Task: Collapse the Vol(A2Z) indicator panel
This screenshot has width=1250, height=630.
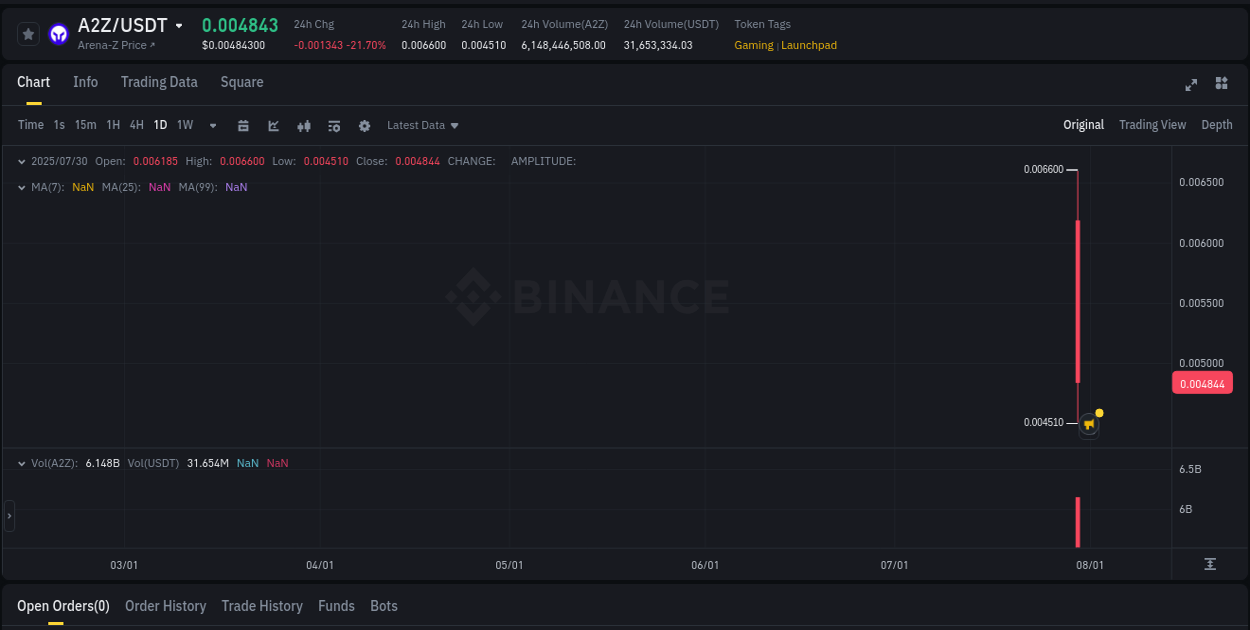Action: pos(21,463)
